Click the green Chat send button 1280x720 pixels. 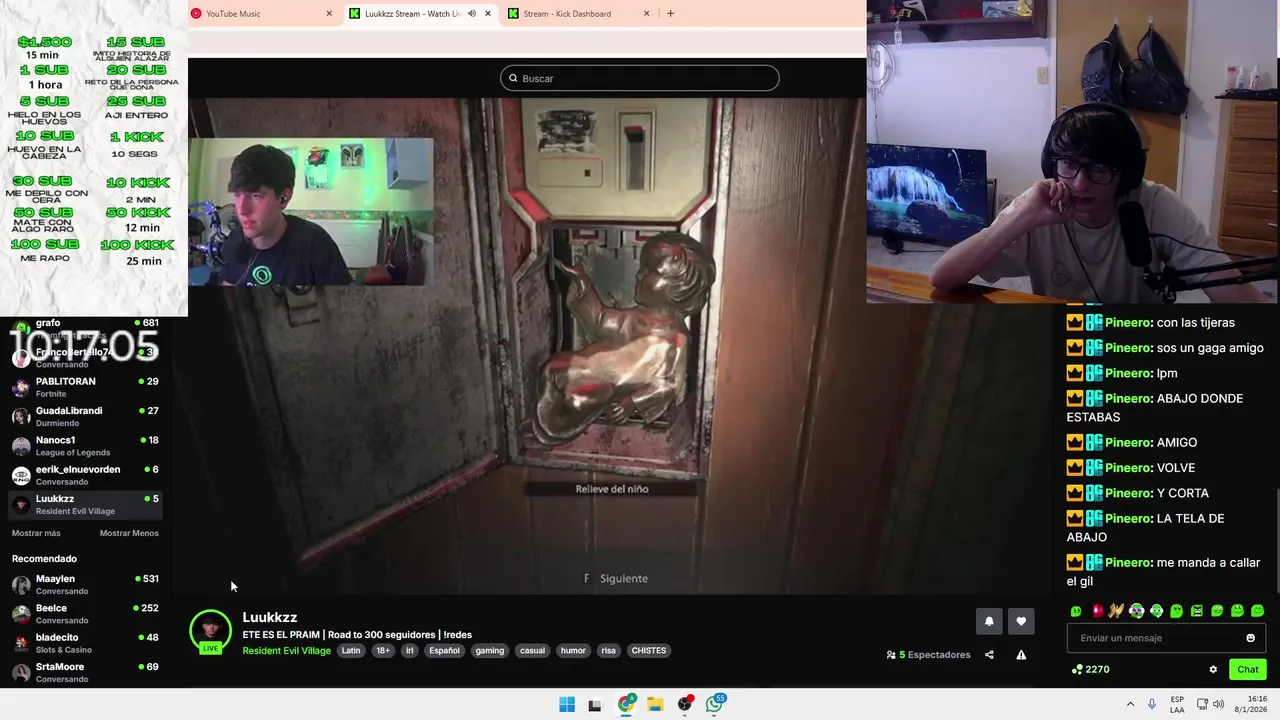pos(1248,670)
